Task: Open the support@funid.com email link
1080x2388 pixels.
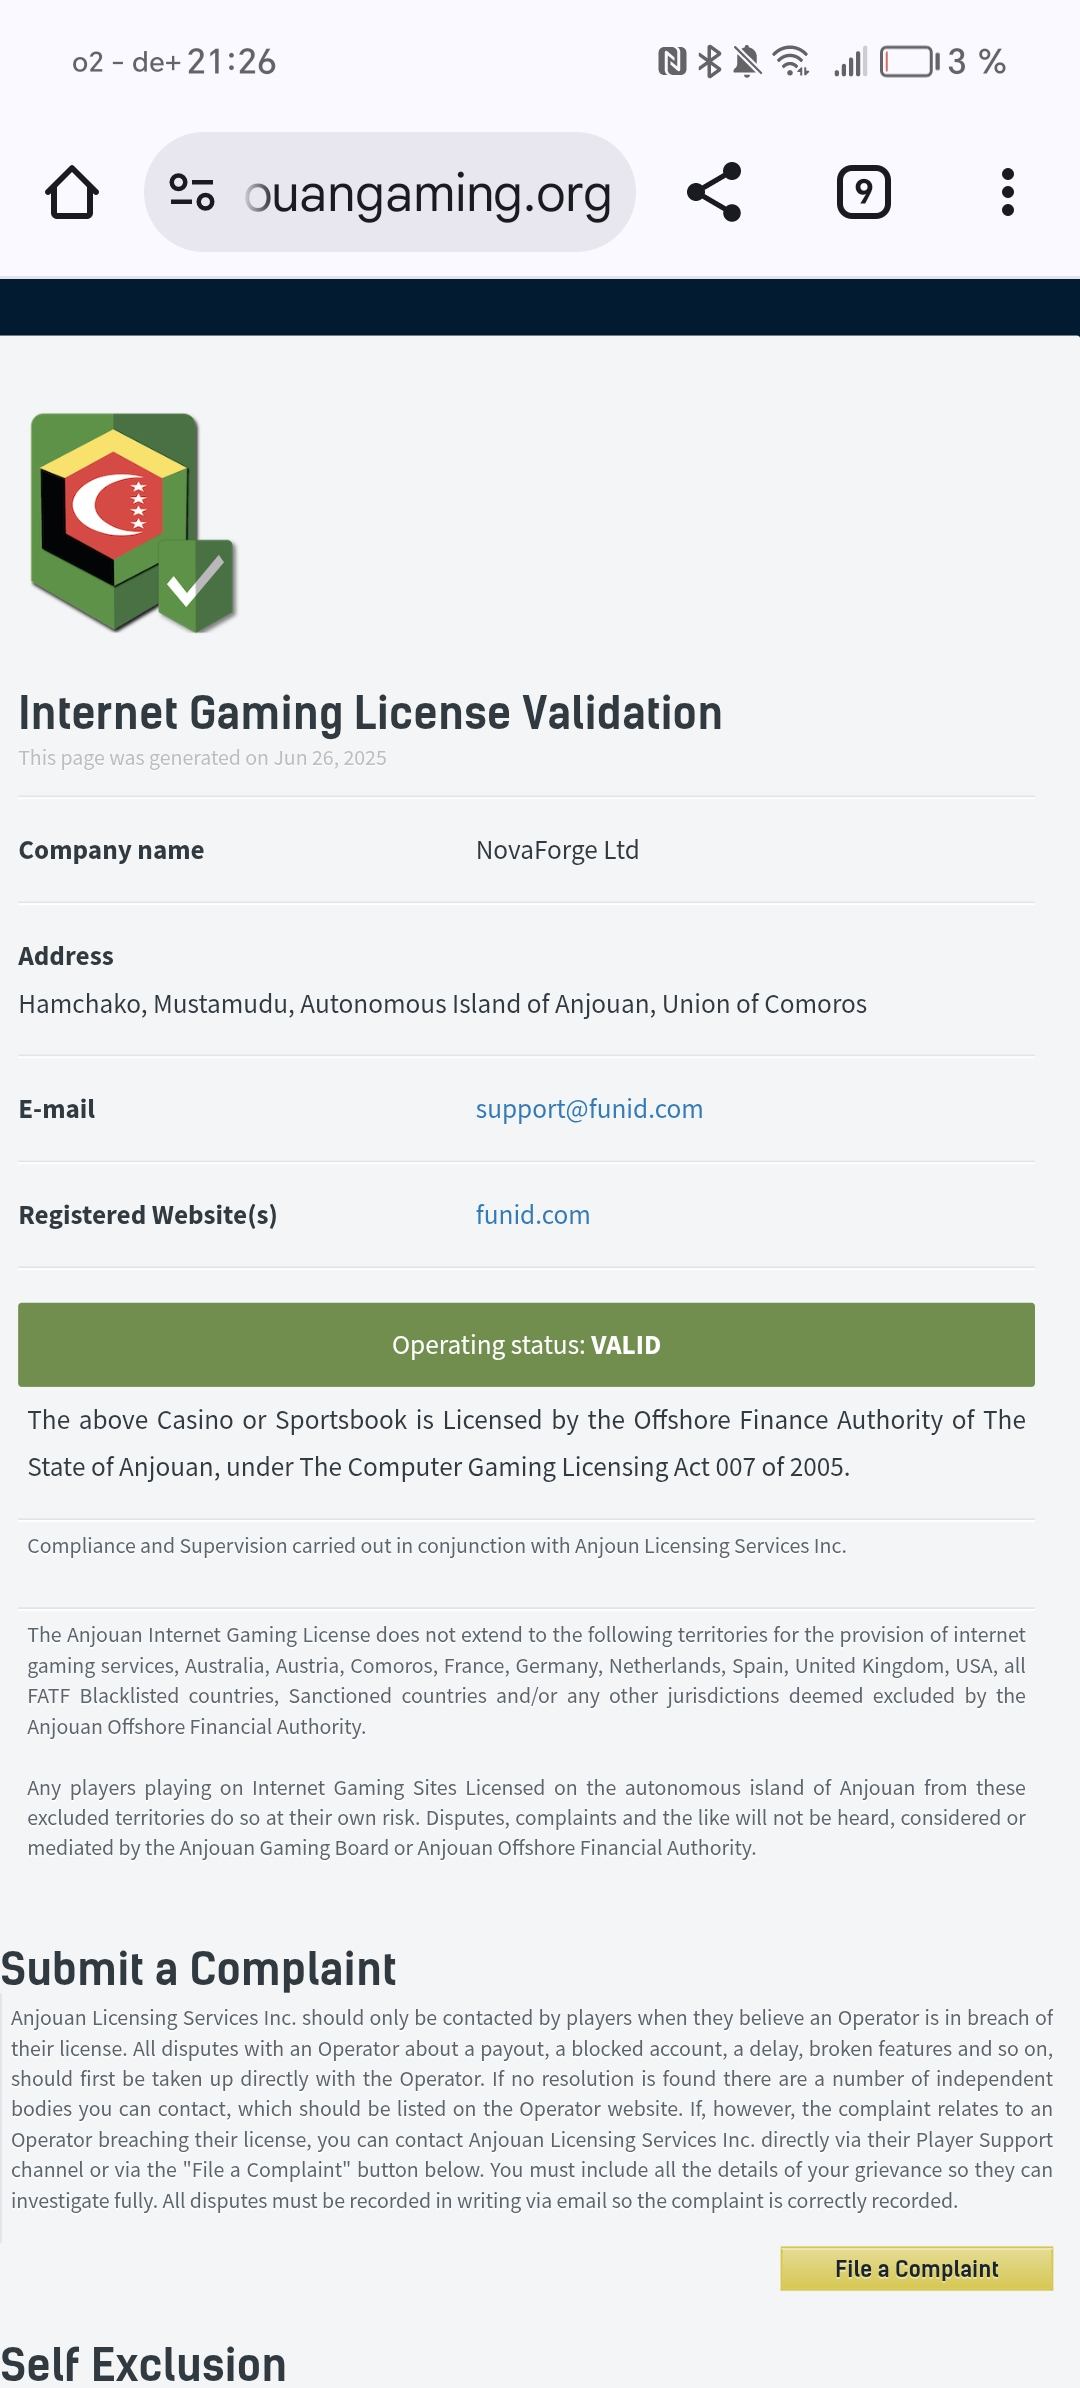Action: [589, 1109]
